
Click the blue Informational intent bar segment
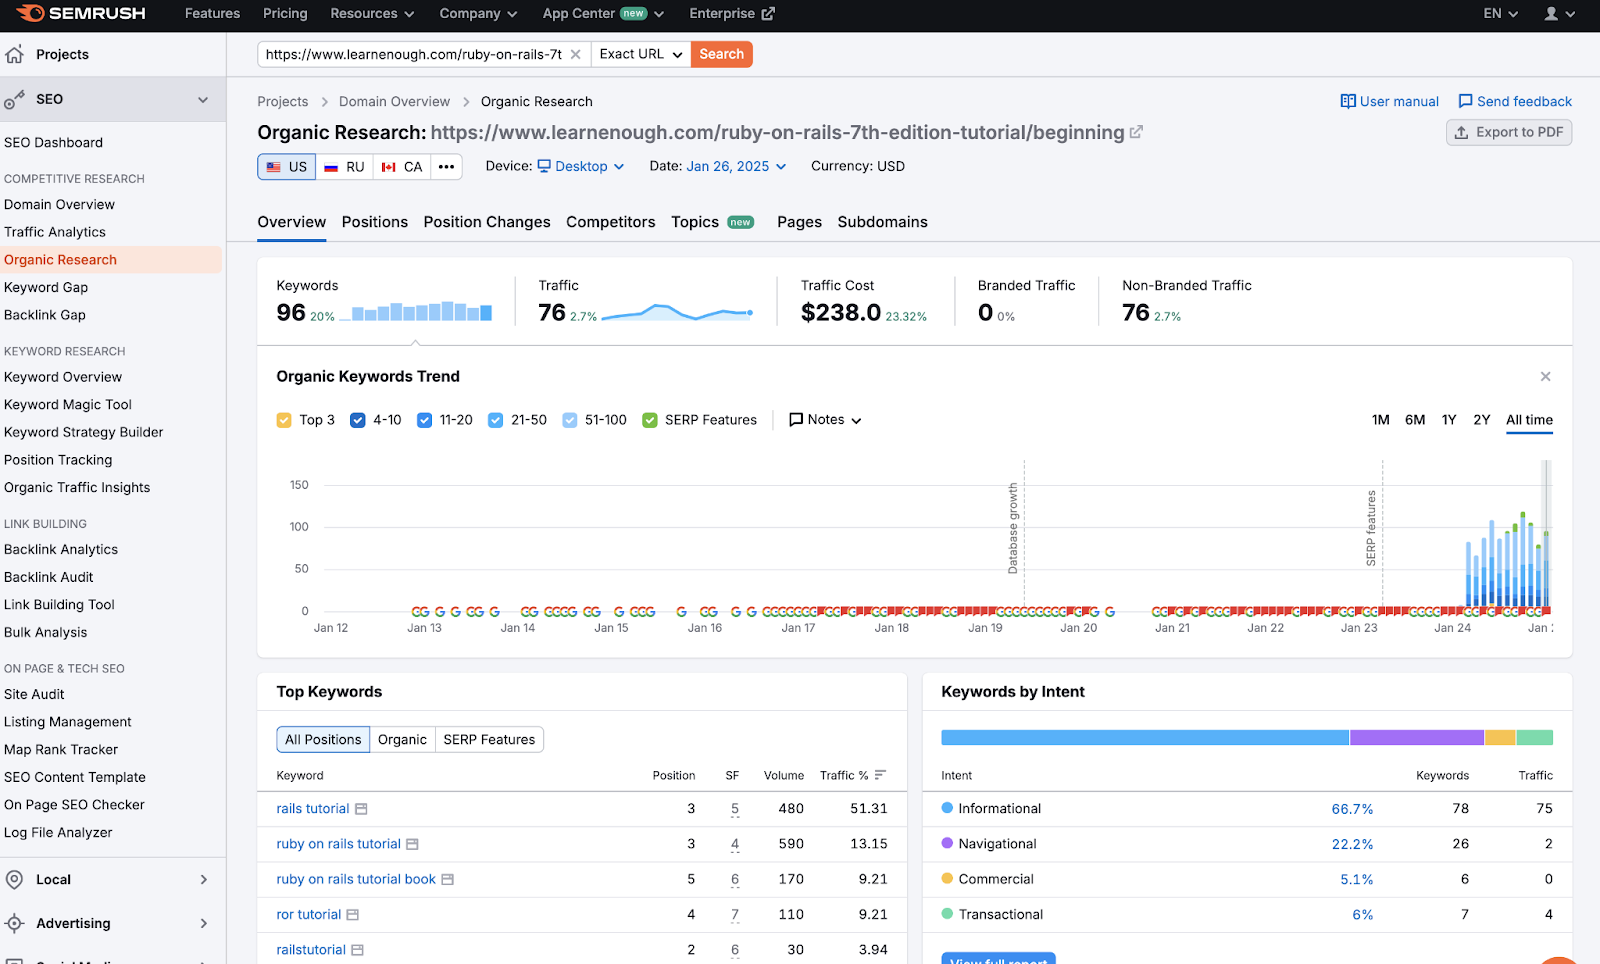tap(1145, 738)
